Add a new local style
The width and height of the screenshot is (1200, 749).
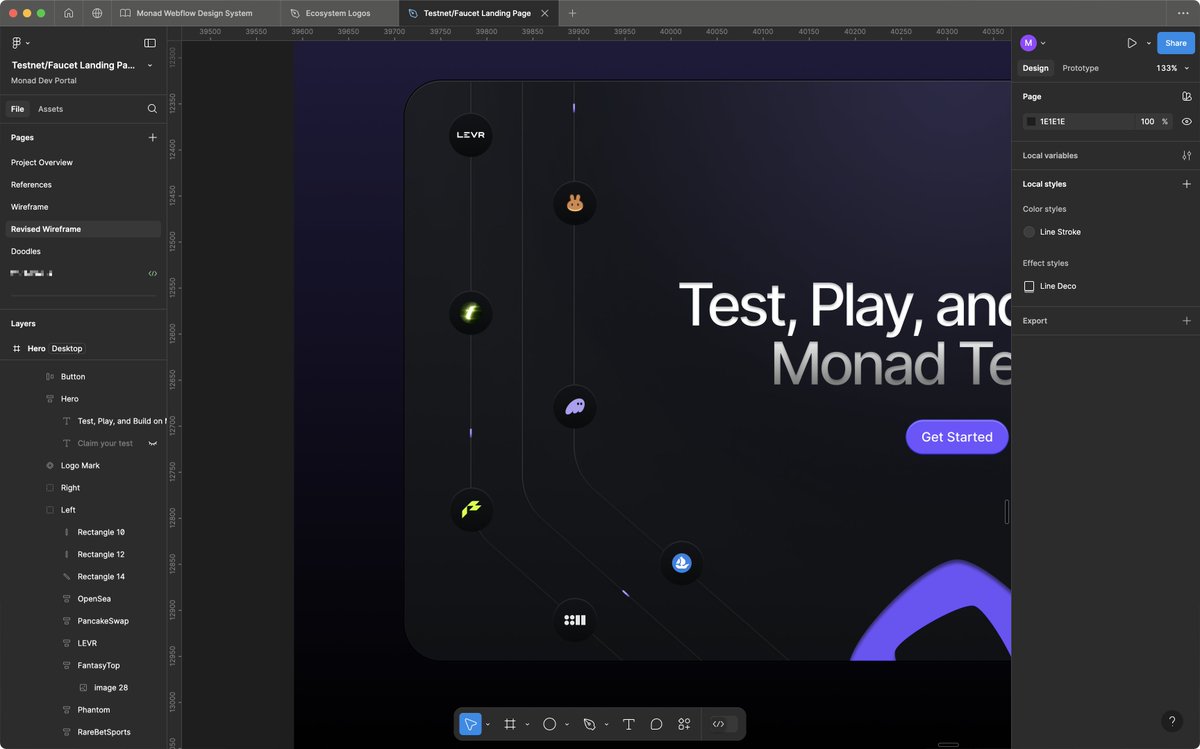[x=1186, y=184]
